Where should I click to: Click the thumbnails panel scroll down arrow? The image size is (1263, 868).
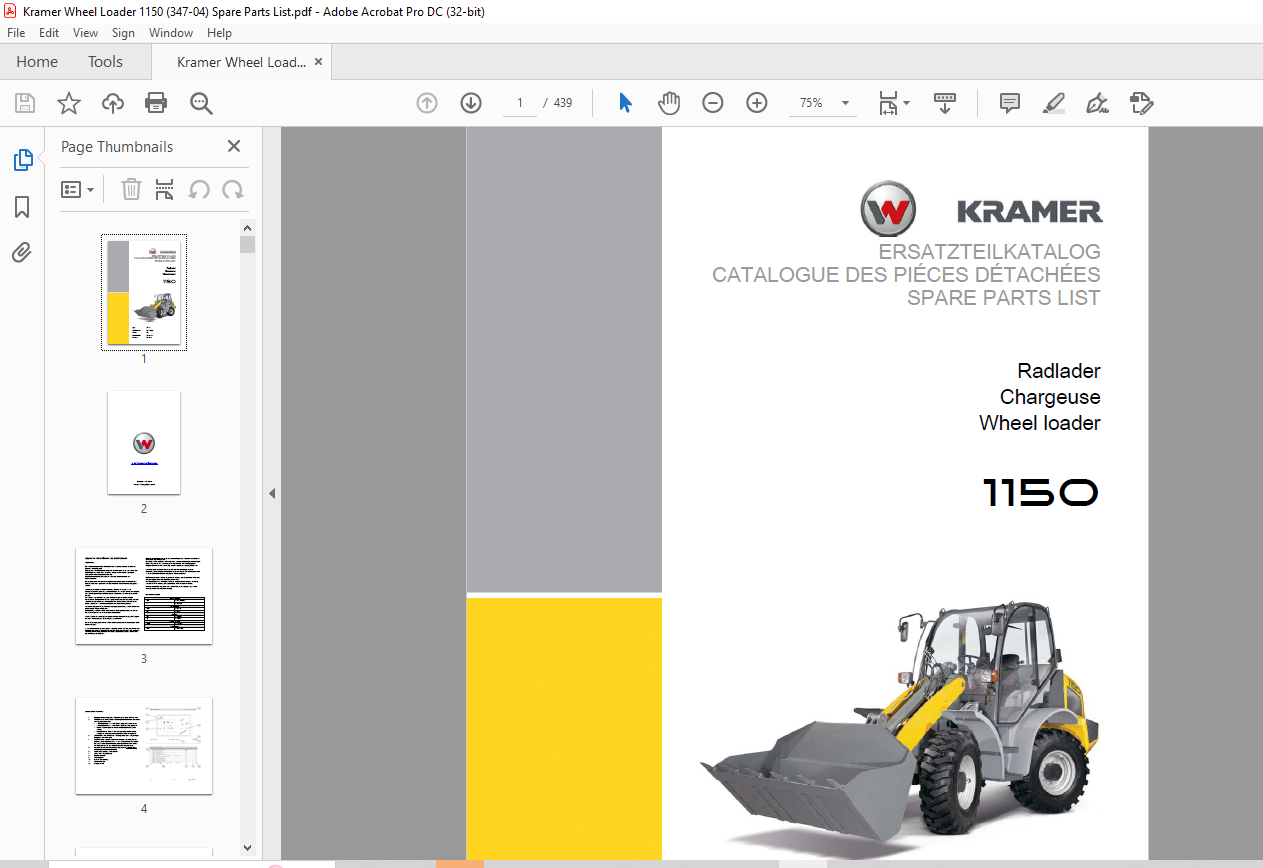click(x=248, y=848)
